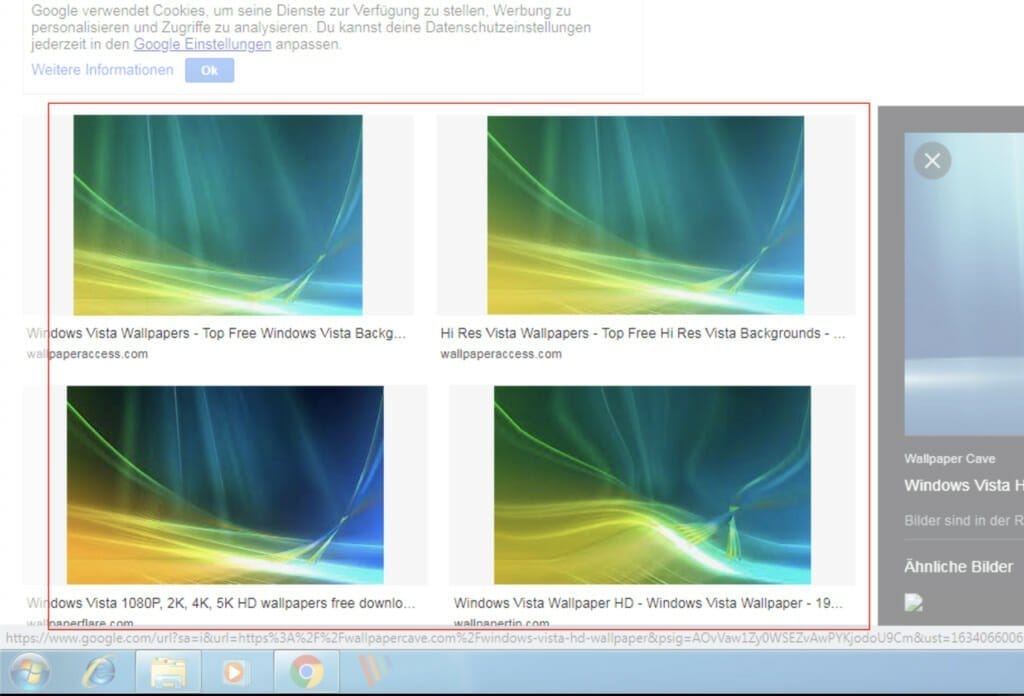
Task: Open the Windows Vista Wallpapers wallpaperaccess thumbnail
Action: pyautogui.click(x=217, y=215)
